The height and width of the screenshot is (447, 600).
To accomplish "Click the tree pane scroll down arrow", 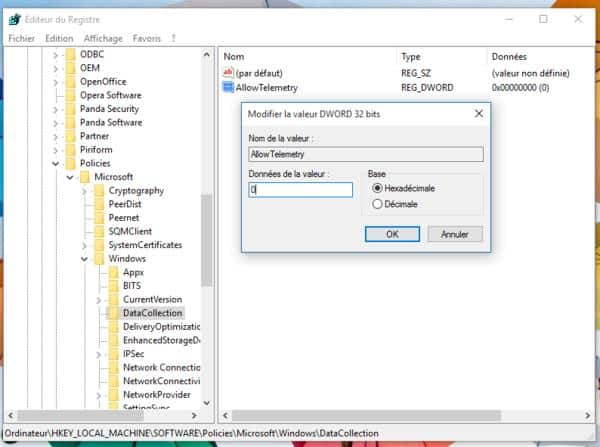I will [x=207, y=403].
